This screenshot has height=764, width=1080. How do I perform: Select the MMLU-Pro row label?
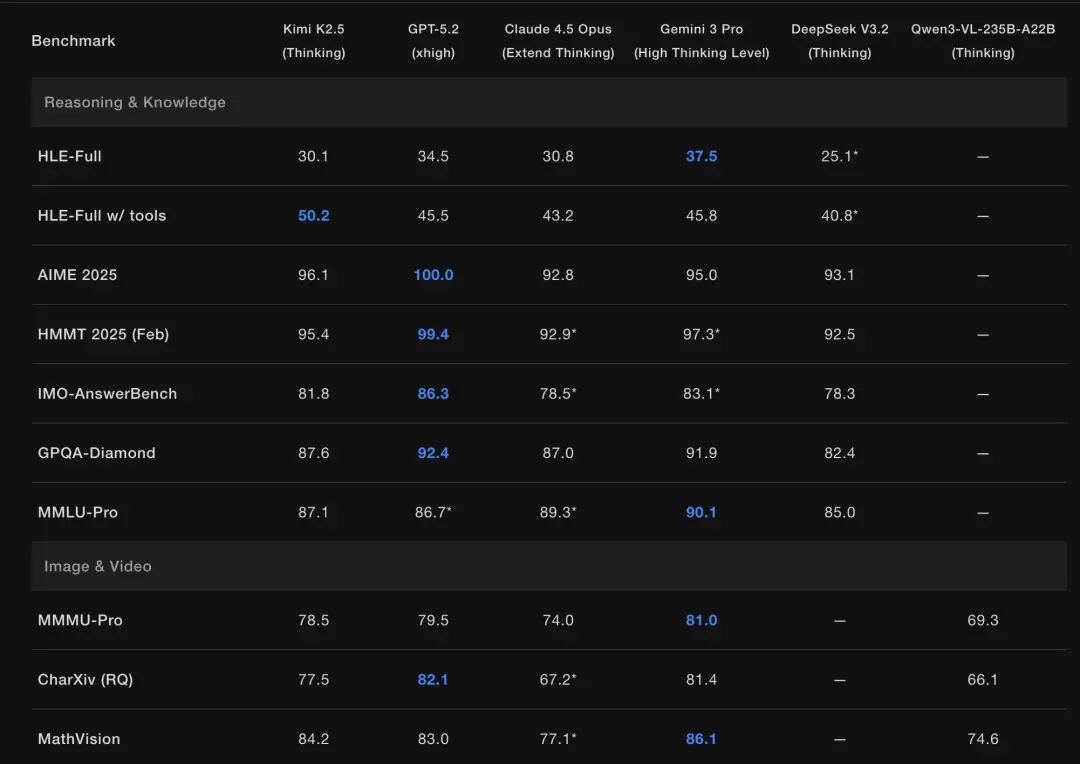pyautogui.click(x=78, y=512)
